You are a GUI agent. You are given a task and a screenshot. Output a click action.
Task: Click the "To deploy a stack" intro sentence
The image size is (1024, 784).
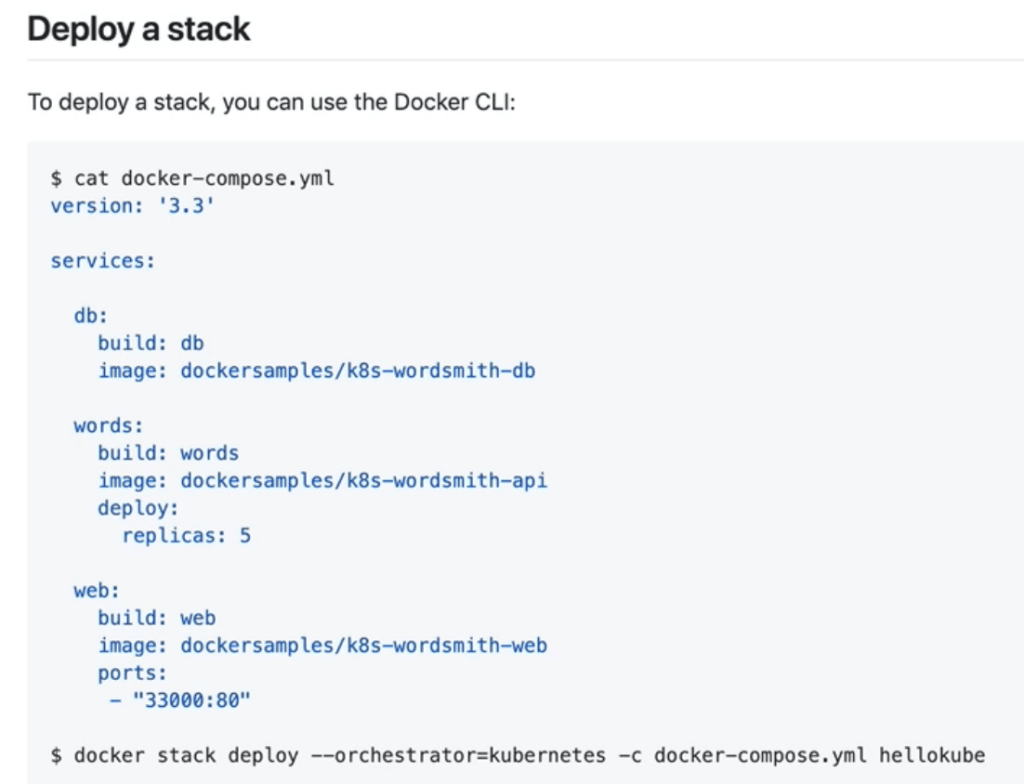click(271, 103)
